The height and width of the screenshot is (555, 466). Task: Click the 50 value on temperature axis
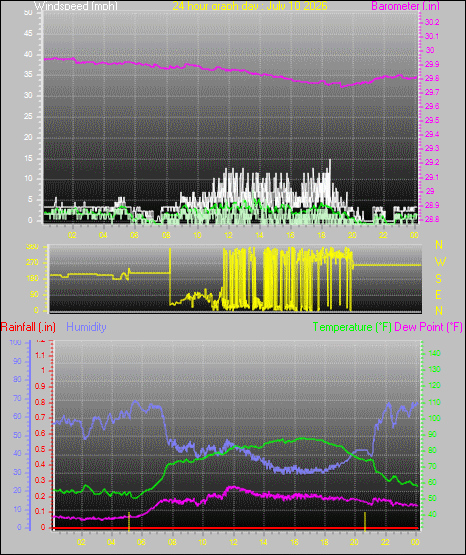432,498
